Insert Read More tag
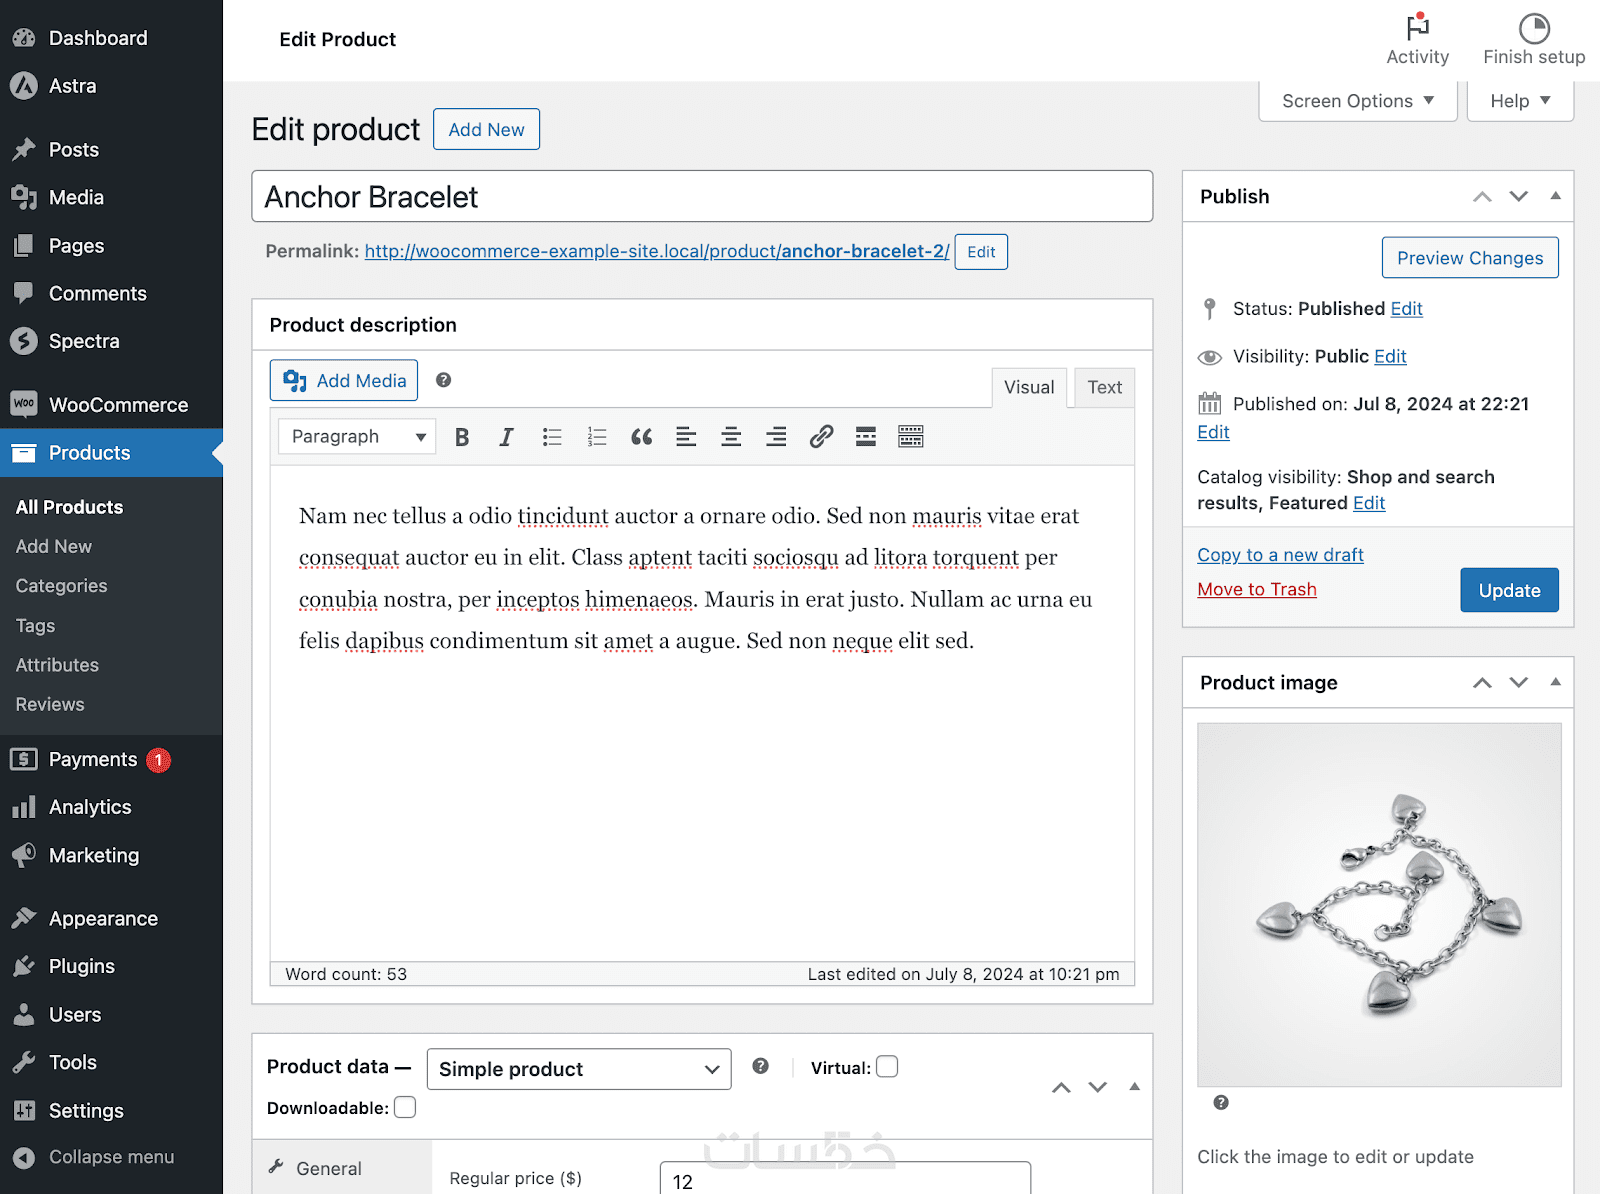The image size is (1600, 1194). pos(866,437)
